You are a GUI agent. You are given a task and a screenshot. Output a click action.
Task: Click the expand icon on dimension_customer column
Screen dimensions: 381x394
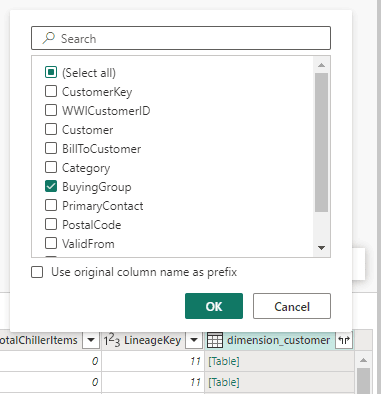[x=344, y=340]
